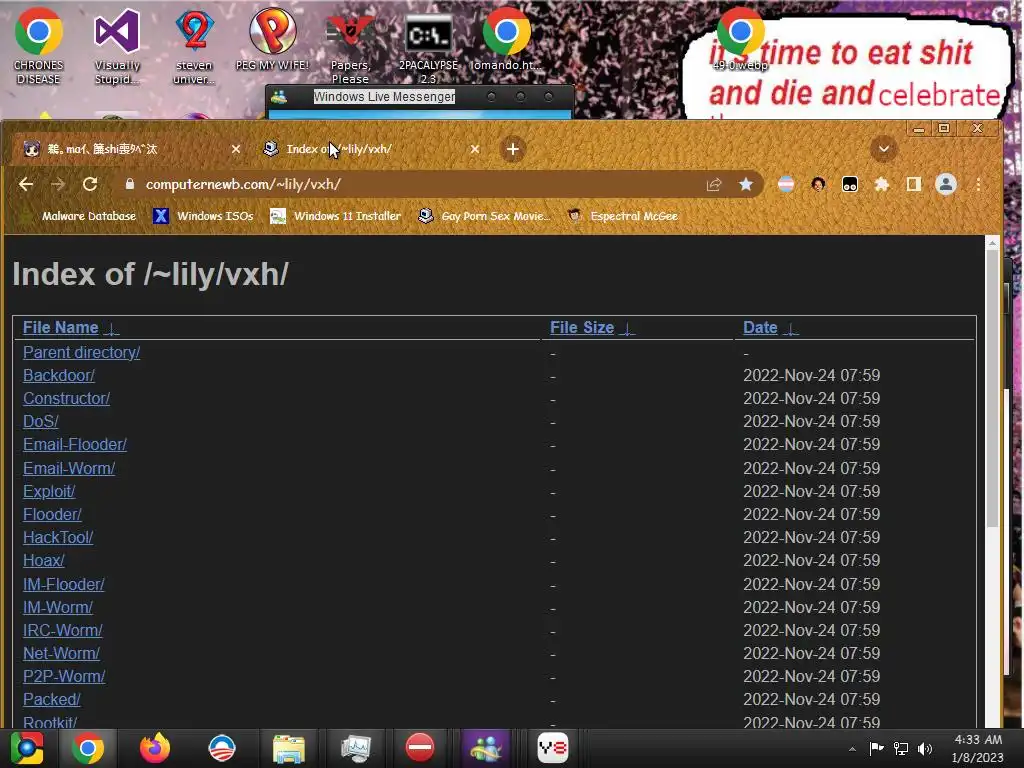Open 2PACALYPSE 2.3 desktop icon
The image size is (1024, 768).
pos(428,47)
